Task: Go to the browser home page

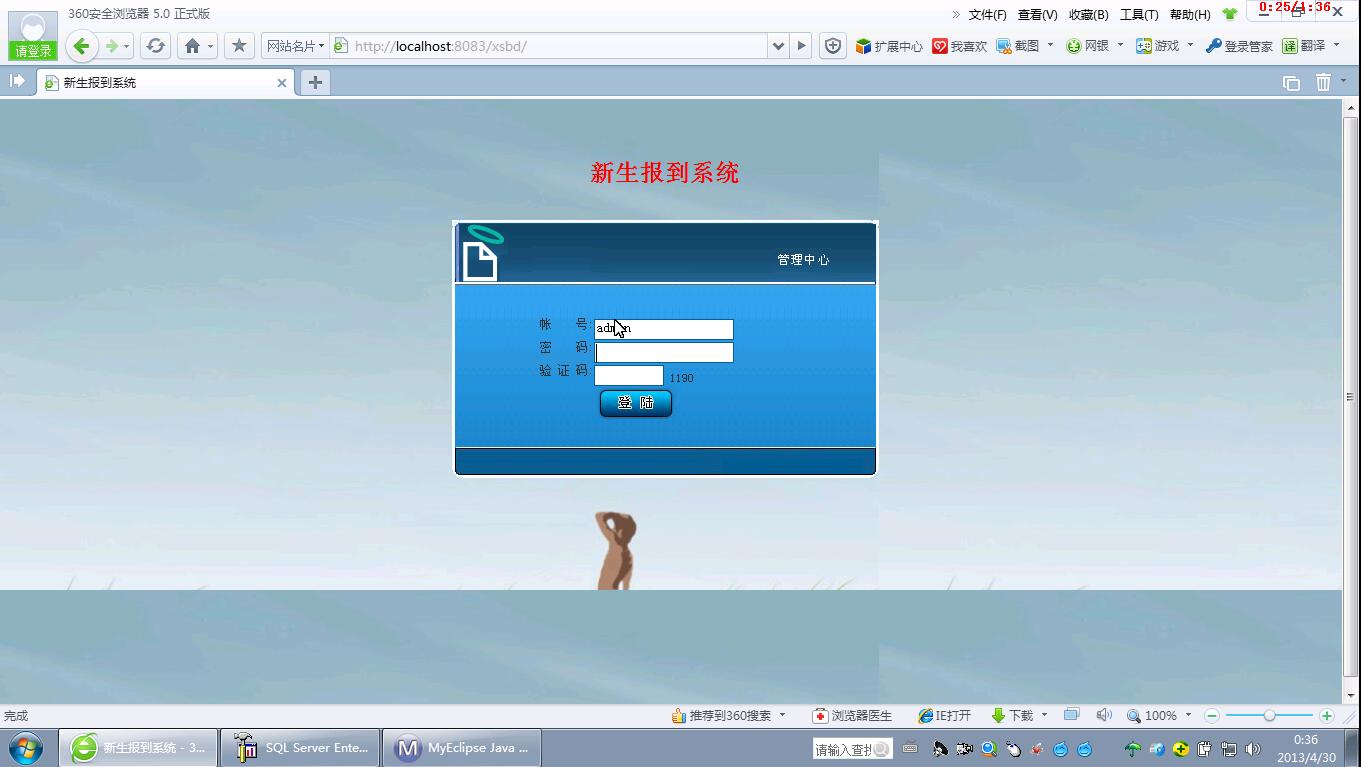Action: (x=192, y=46)
